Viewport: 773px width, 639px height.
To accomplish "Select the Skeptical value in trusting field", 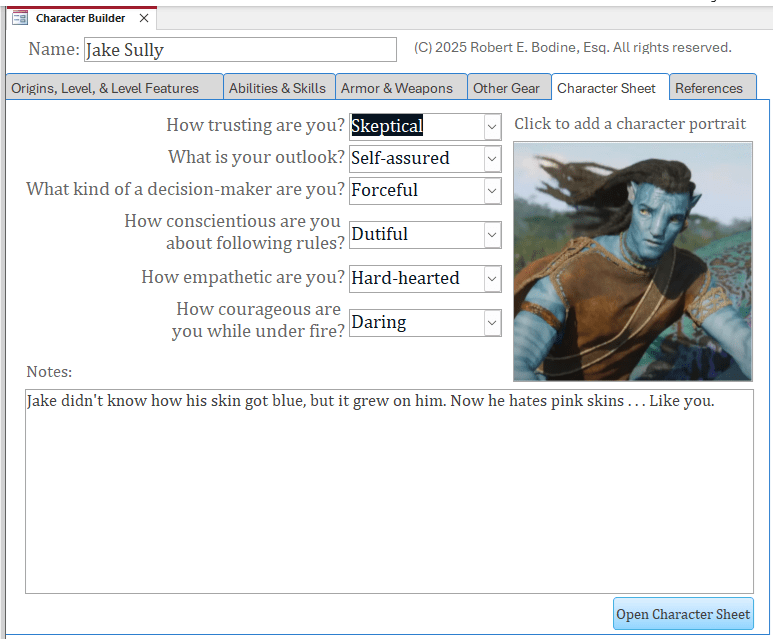I will pyautogui.click(x=388, y=127).
